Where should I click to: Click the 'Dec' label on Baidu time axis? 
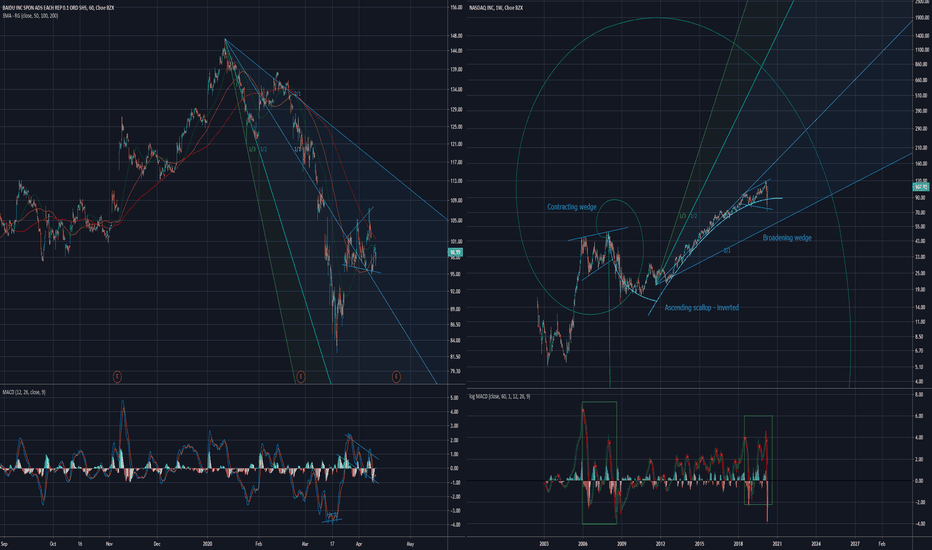coord(157,543)
